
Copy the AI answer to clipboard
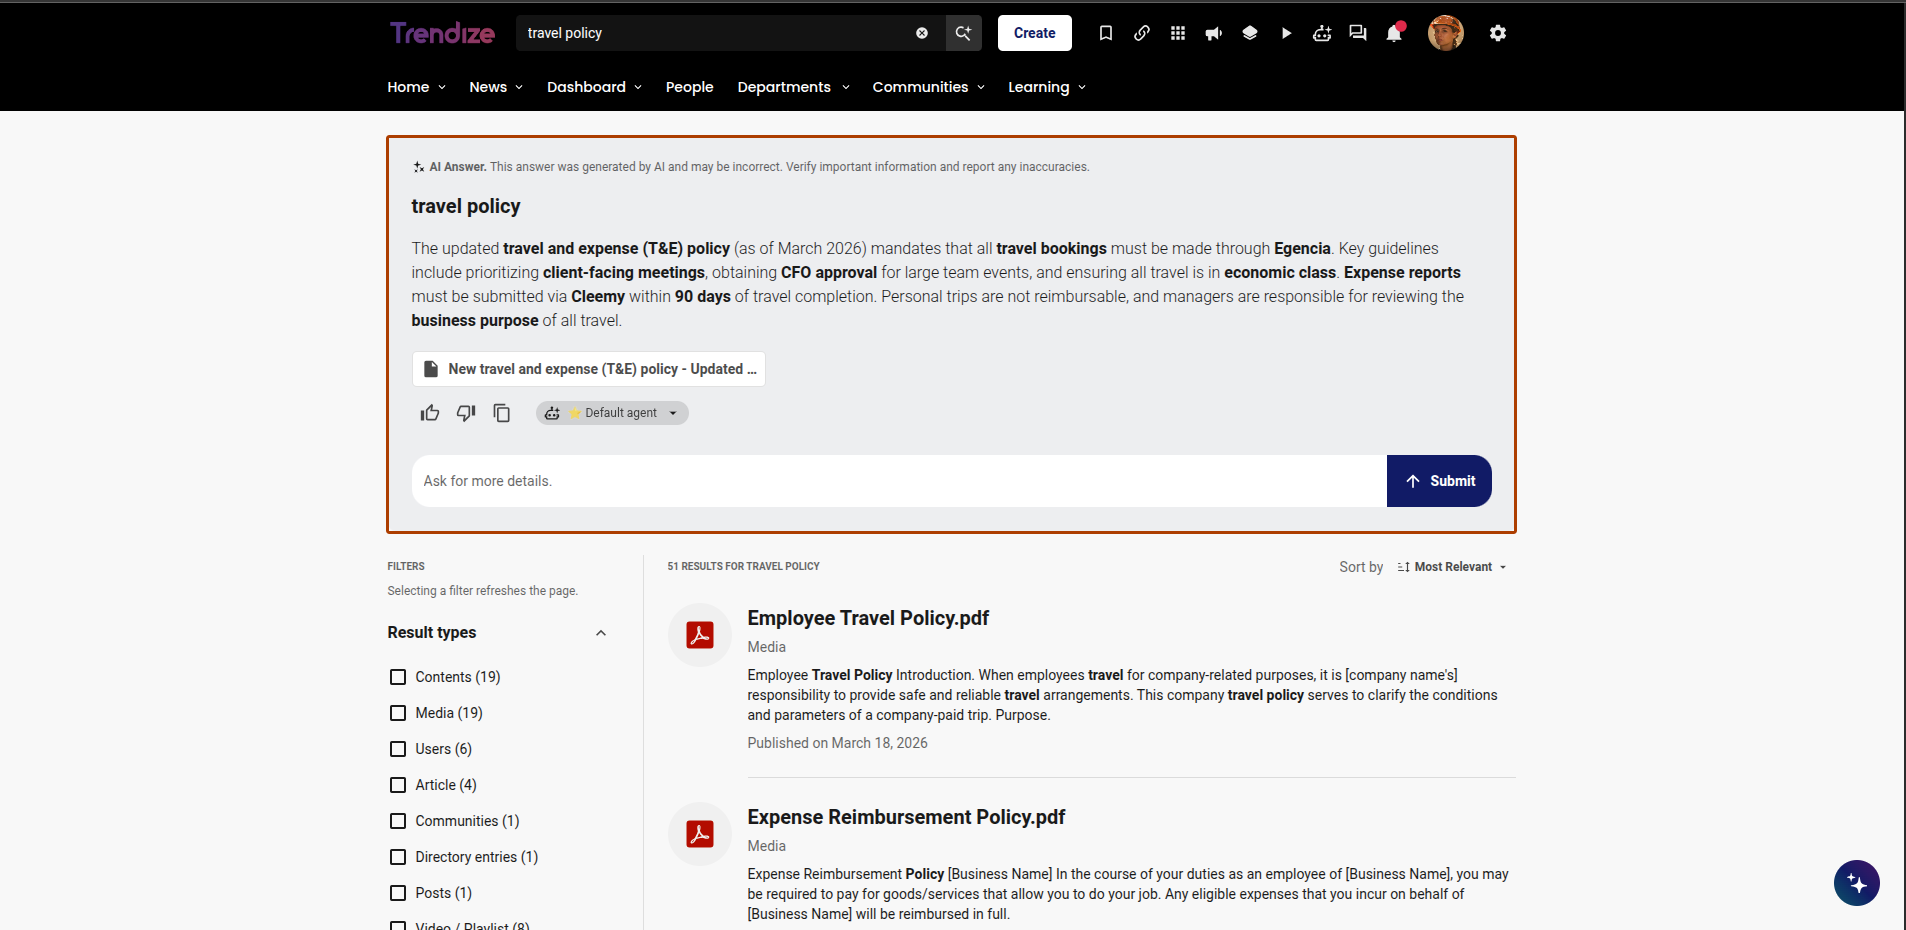click(x=502, y=413)
